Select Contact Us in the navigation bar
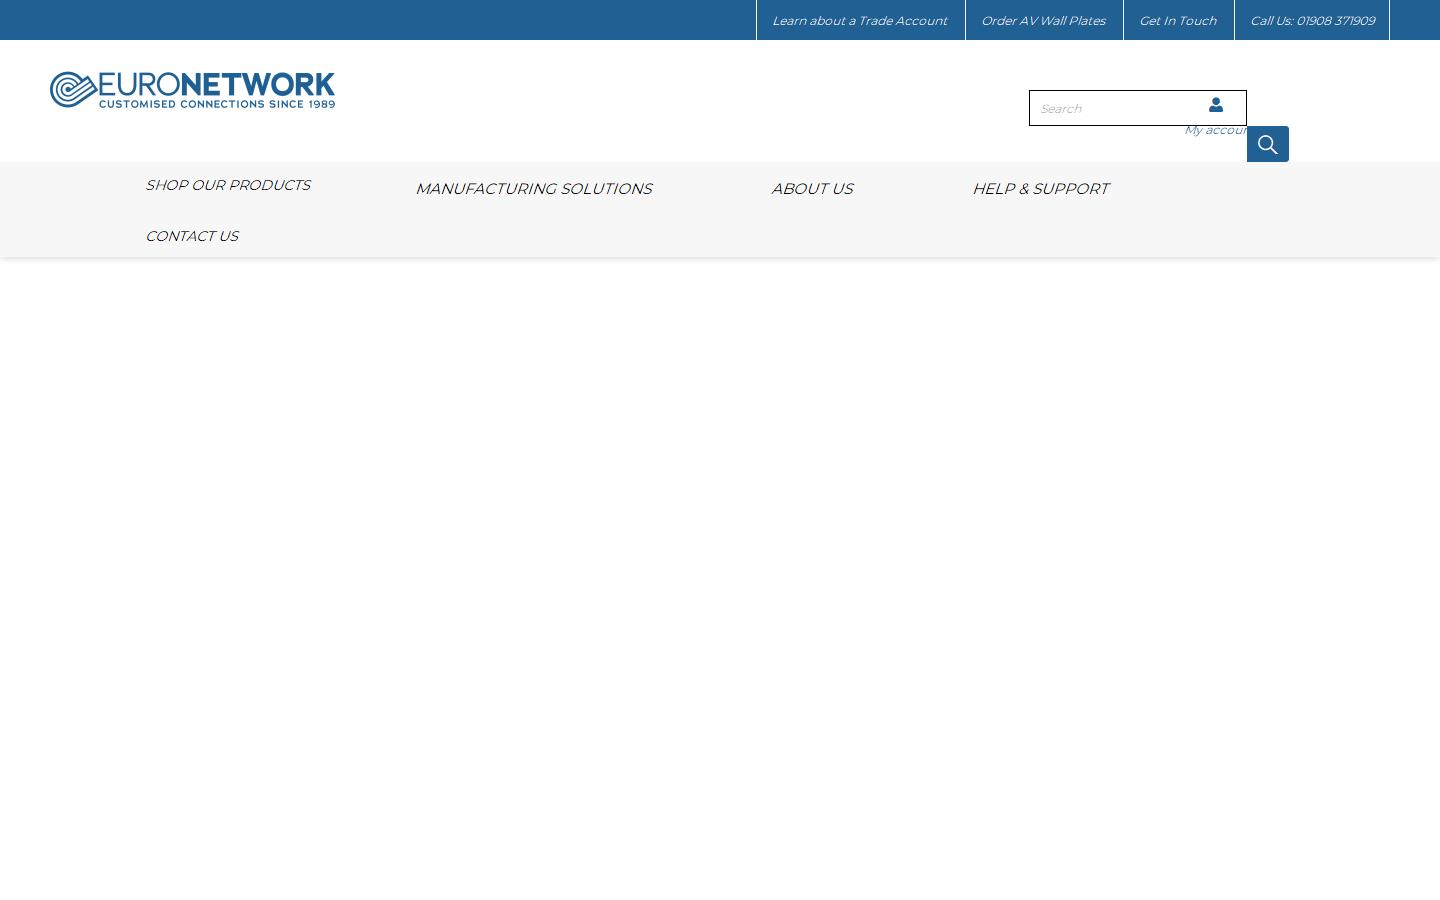This screenshot has height=900, width=1440. pos(191,236)
